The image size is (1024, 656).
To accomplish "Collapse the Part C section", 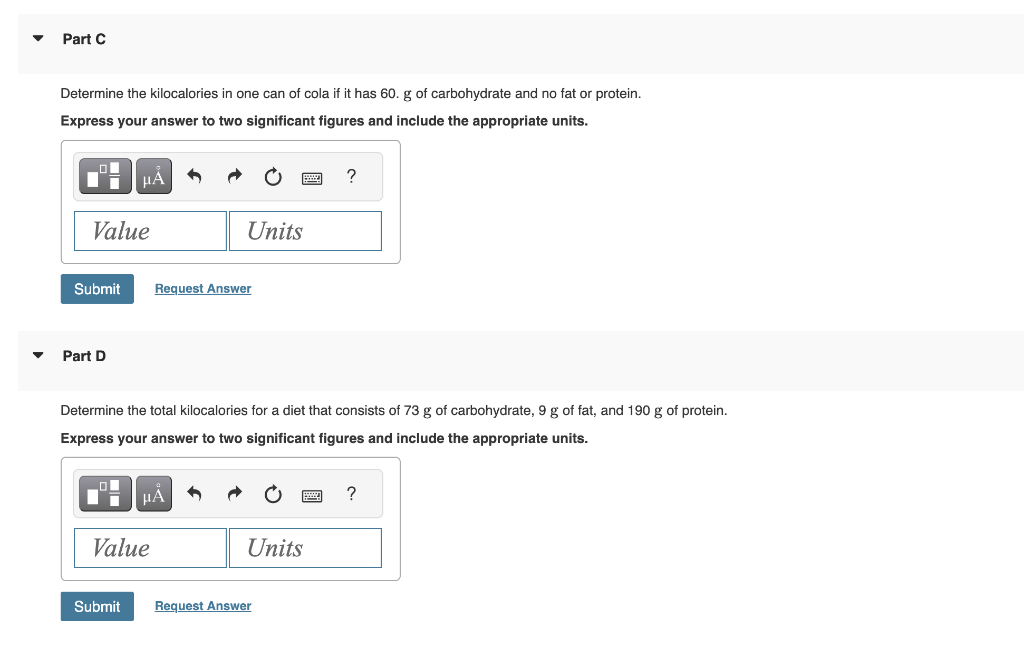I will (37, 38).
